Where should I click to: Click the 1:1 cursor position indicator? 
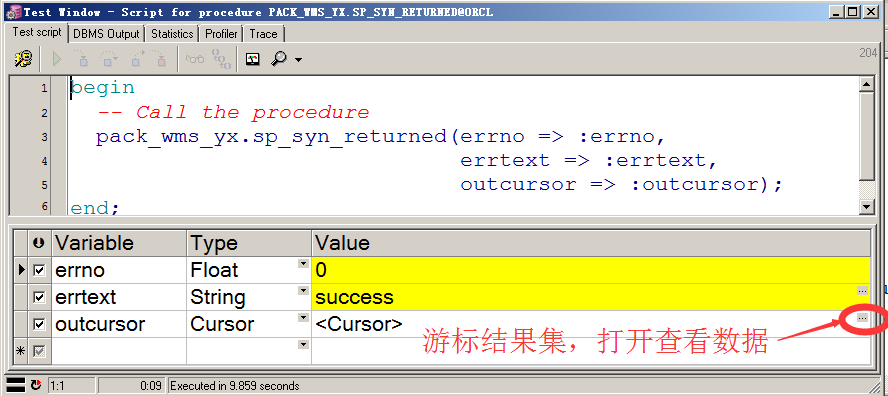click(71, 386)
